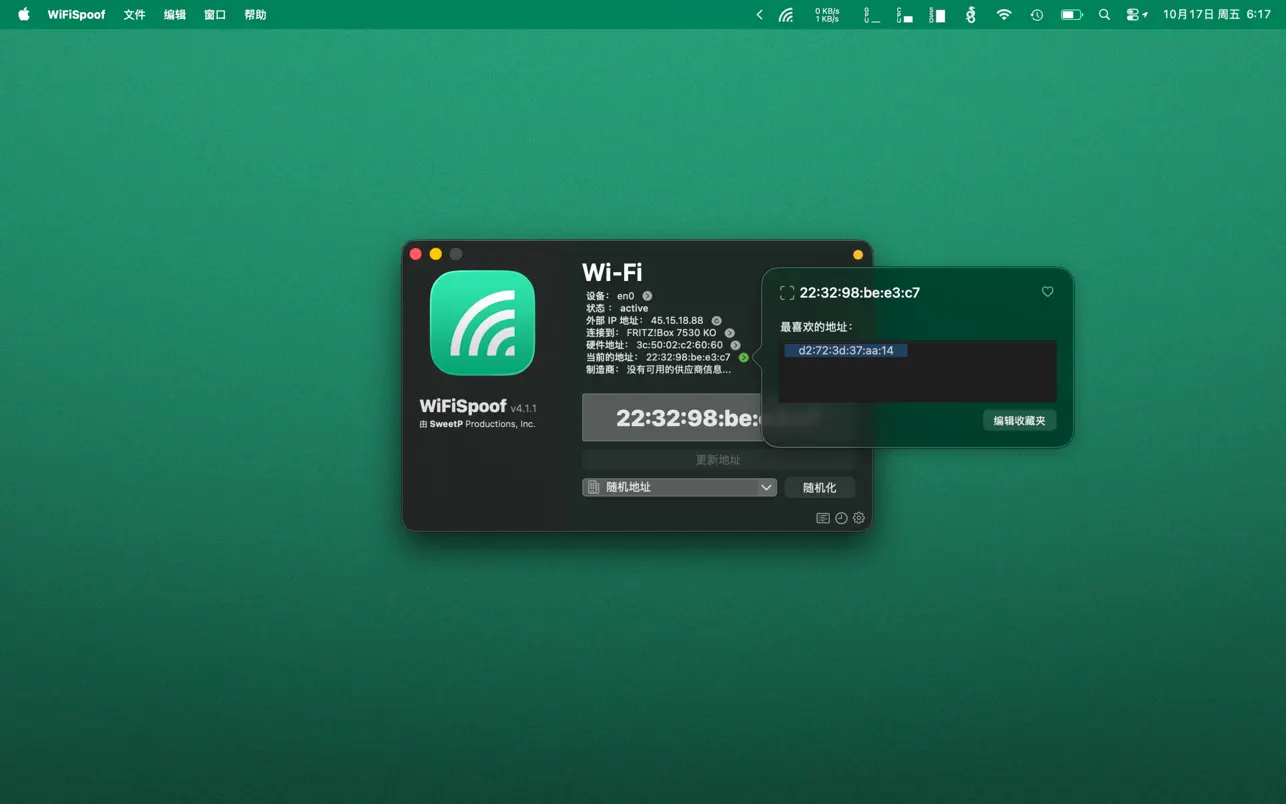Open the 编辑 menu
Screen dimensions: 1286x804
click(174, 15)
